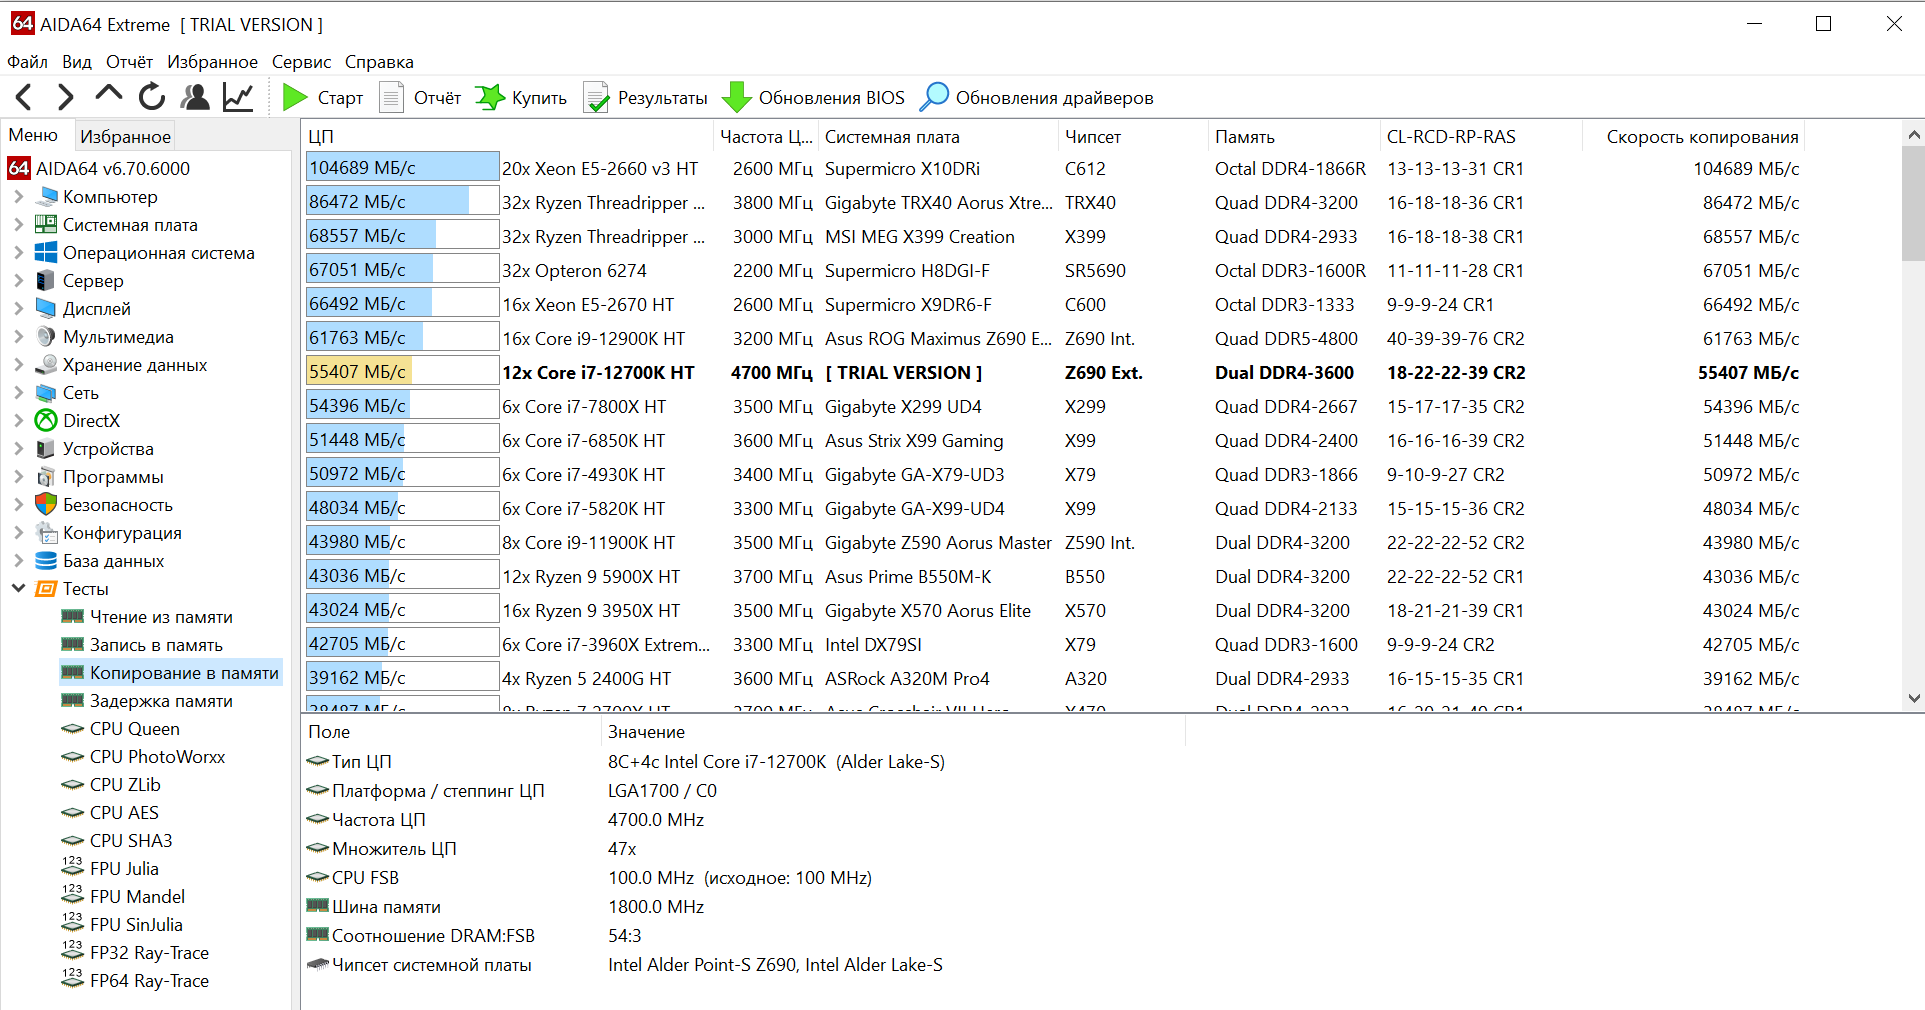Expand the Операционная система node
Viewport: 1925px width, 1010px height.
(19, 253)
